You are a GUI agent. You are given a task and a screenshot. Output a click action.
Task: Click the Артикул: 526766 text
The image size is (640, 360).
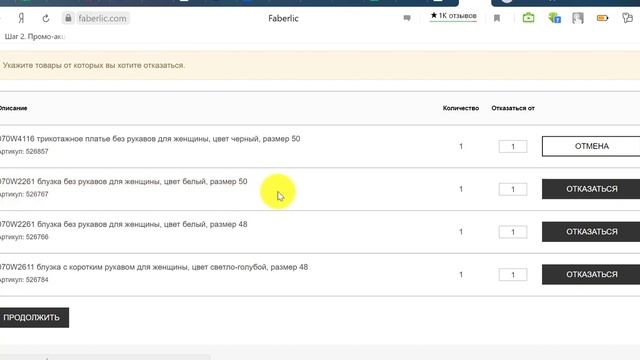(x=24, y=237)
